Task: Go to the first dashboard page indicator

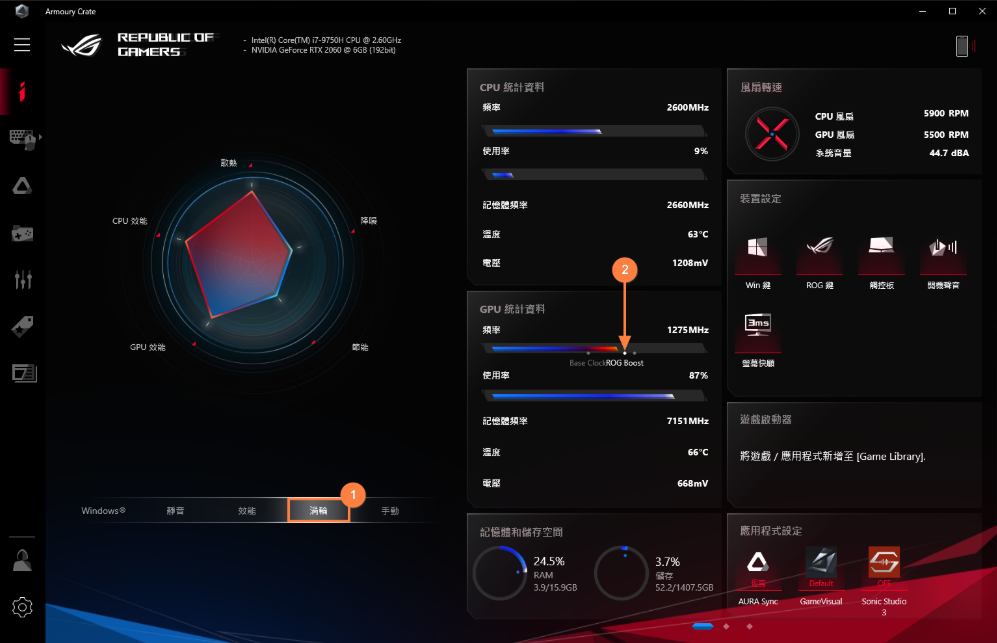Action: click(703, 626)
